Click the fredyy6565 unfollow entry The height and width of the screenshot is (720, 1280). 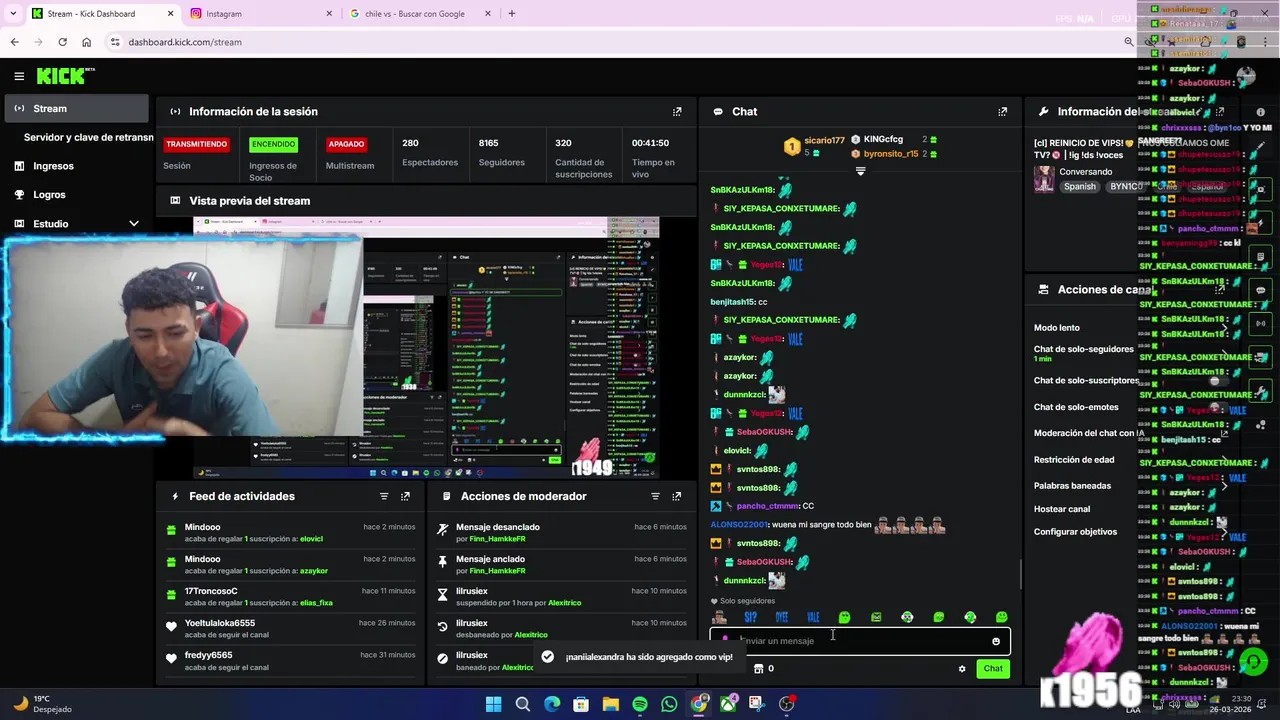pos(290,661)
